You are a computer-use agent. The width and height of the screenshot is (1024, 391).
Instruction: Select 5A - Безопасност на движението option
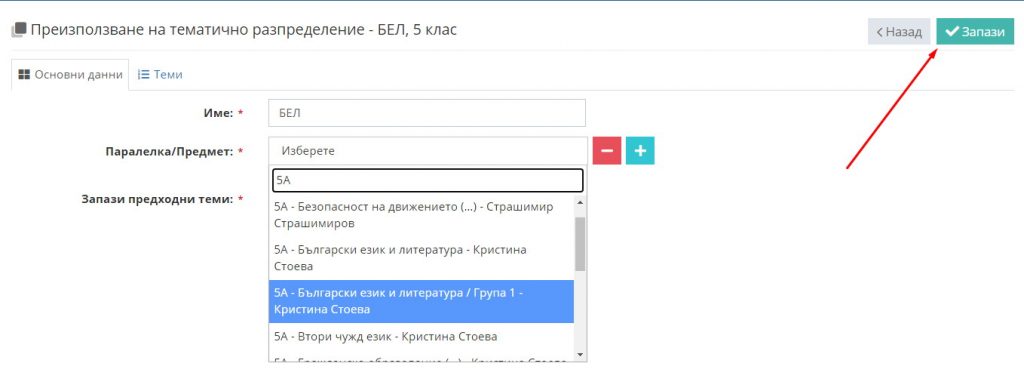coord(421,215)
